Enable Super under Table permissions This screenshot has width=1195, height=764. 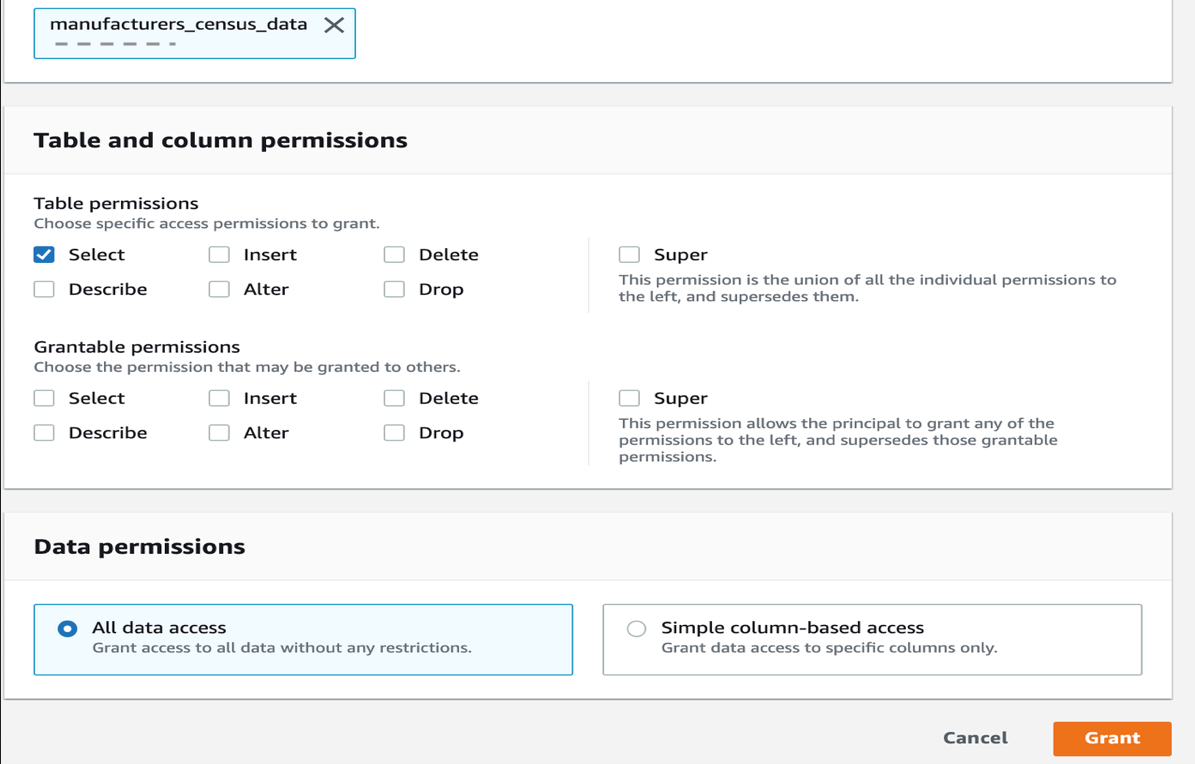(629, 255)
